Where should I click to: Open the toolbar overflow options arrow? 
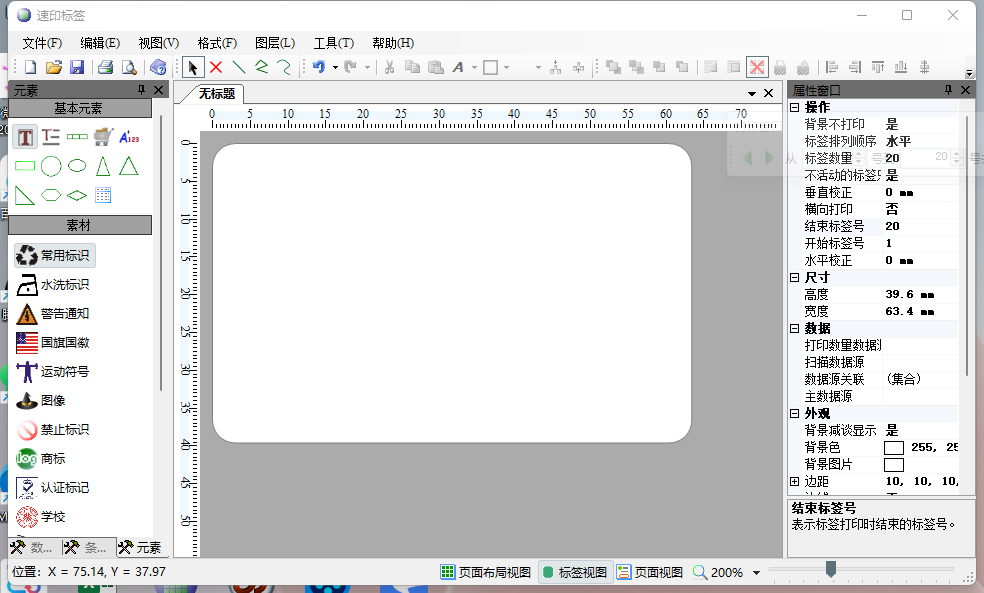(x=970, y=73)
